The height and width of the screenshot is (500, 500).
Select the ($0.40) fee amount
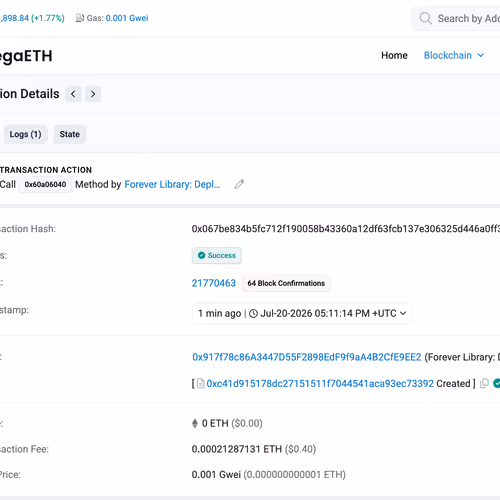click(x=300, y=449)
